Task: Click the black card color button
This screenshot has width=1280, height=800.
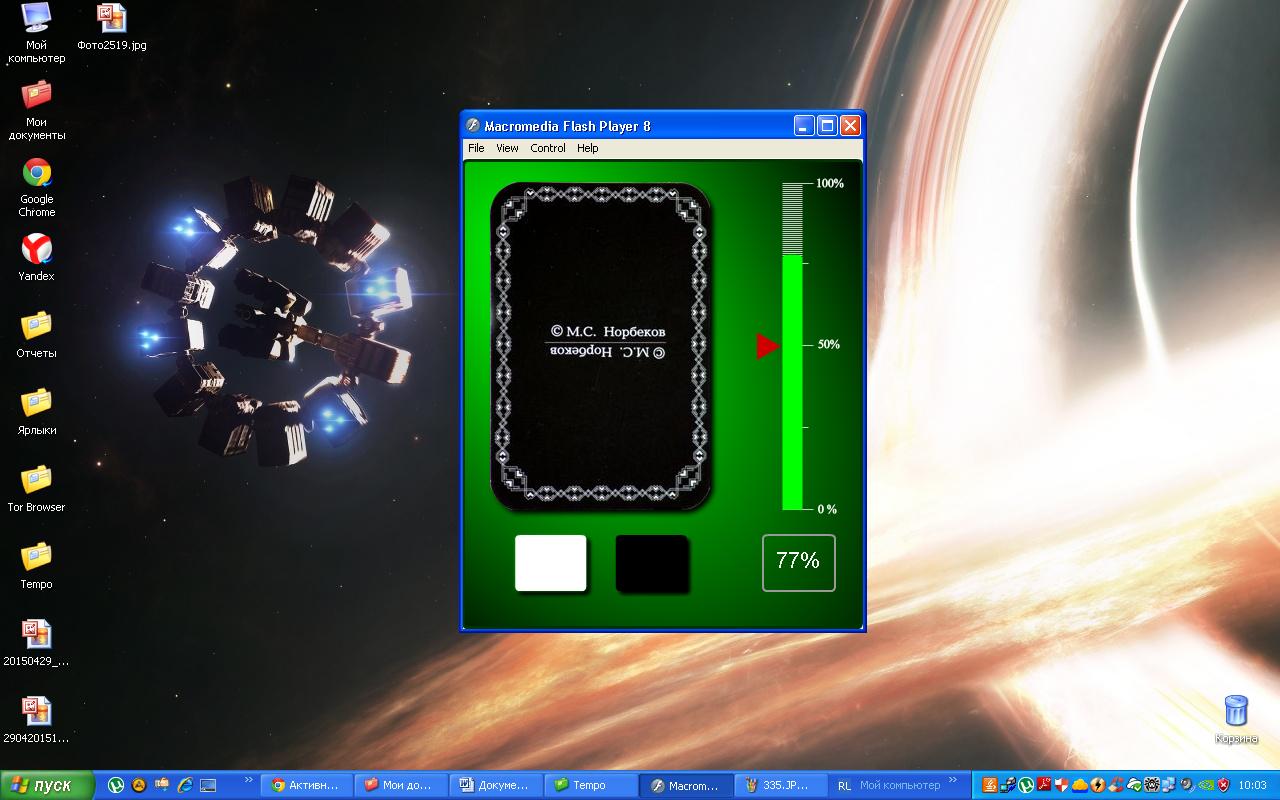Action: click(x=652, y=563)
